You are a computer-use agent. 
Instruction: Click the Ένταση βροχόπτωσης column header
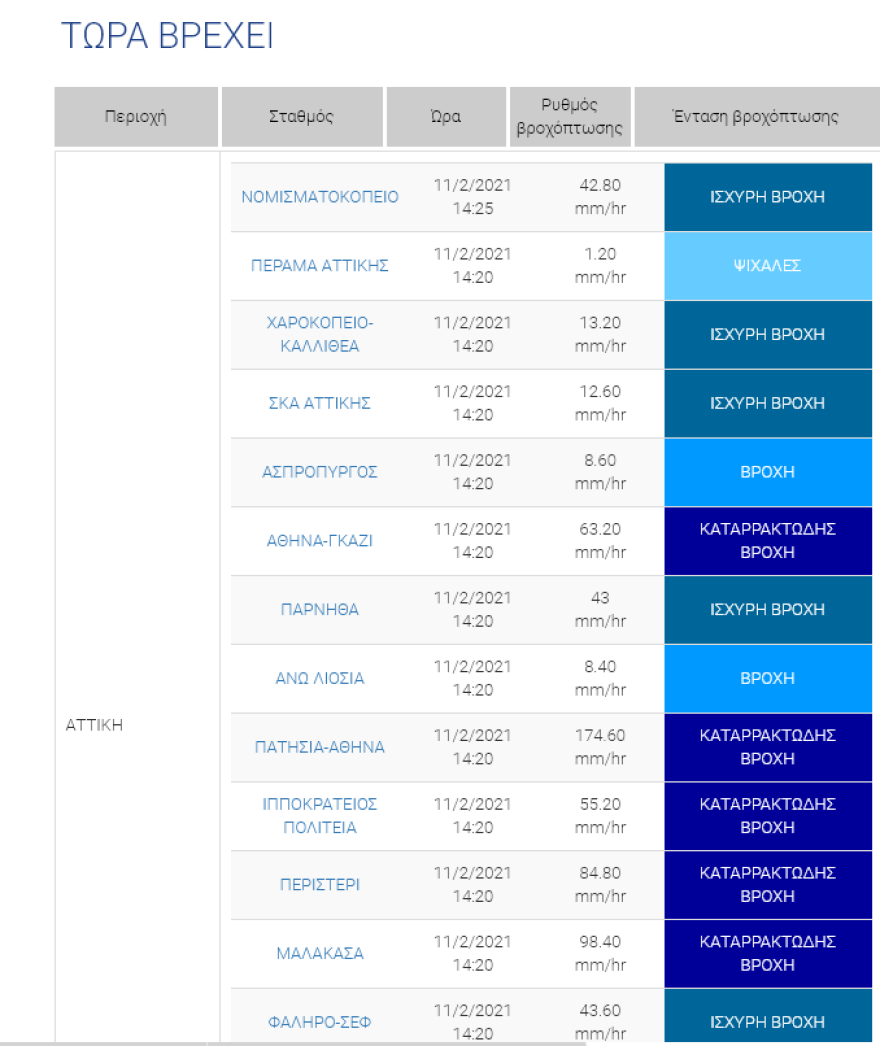(755, 117)
